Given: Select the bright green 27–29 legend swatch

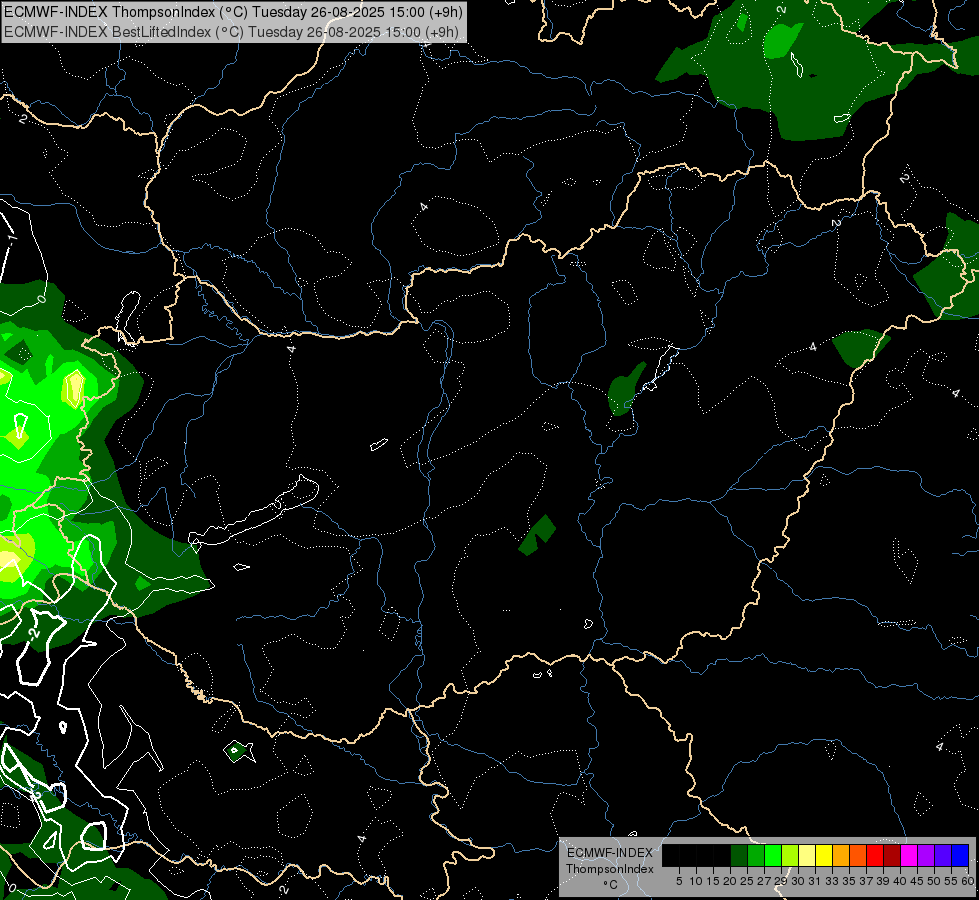Looking at the screenshot, I should 773,855.
